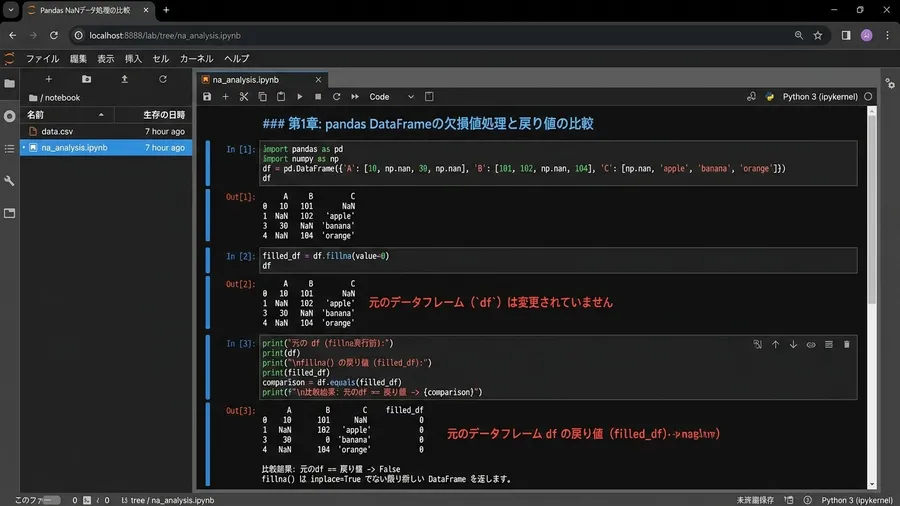Viewport: 900px width, 506px height.
Task: Copy the selected cell in the notebook toolbar
Action: 262,96
